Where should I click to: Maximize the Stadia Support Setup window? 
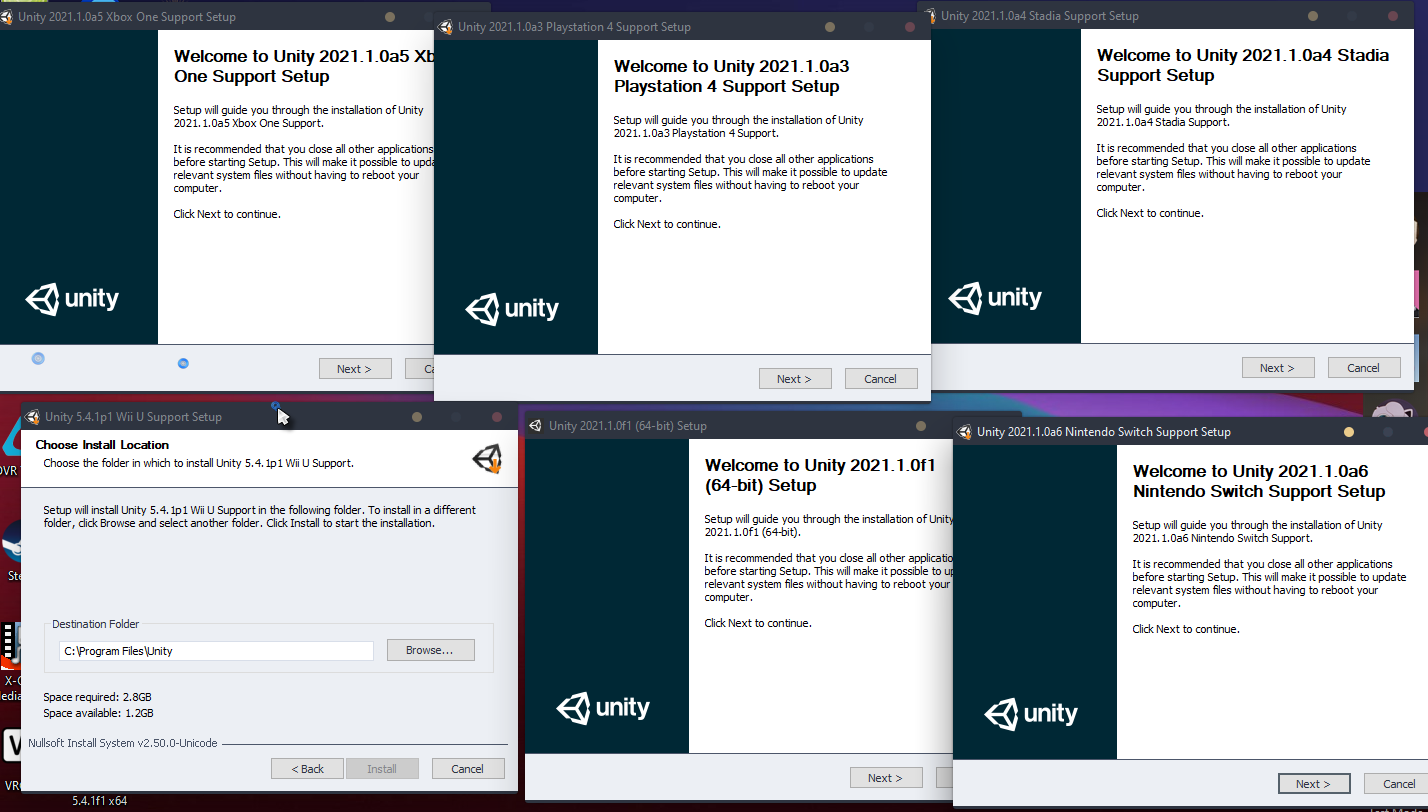[x=1350, y=16]
